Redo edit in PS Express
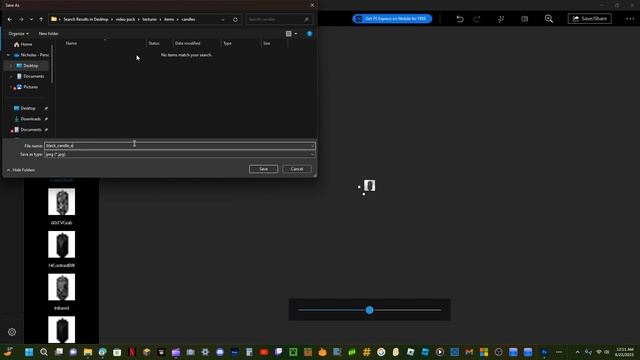Viewport: 640px width, 360px height. tap(477, 19)
